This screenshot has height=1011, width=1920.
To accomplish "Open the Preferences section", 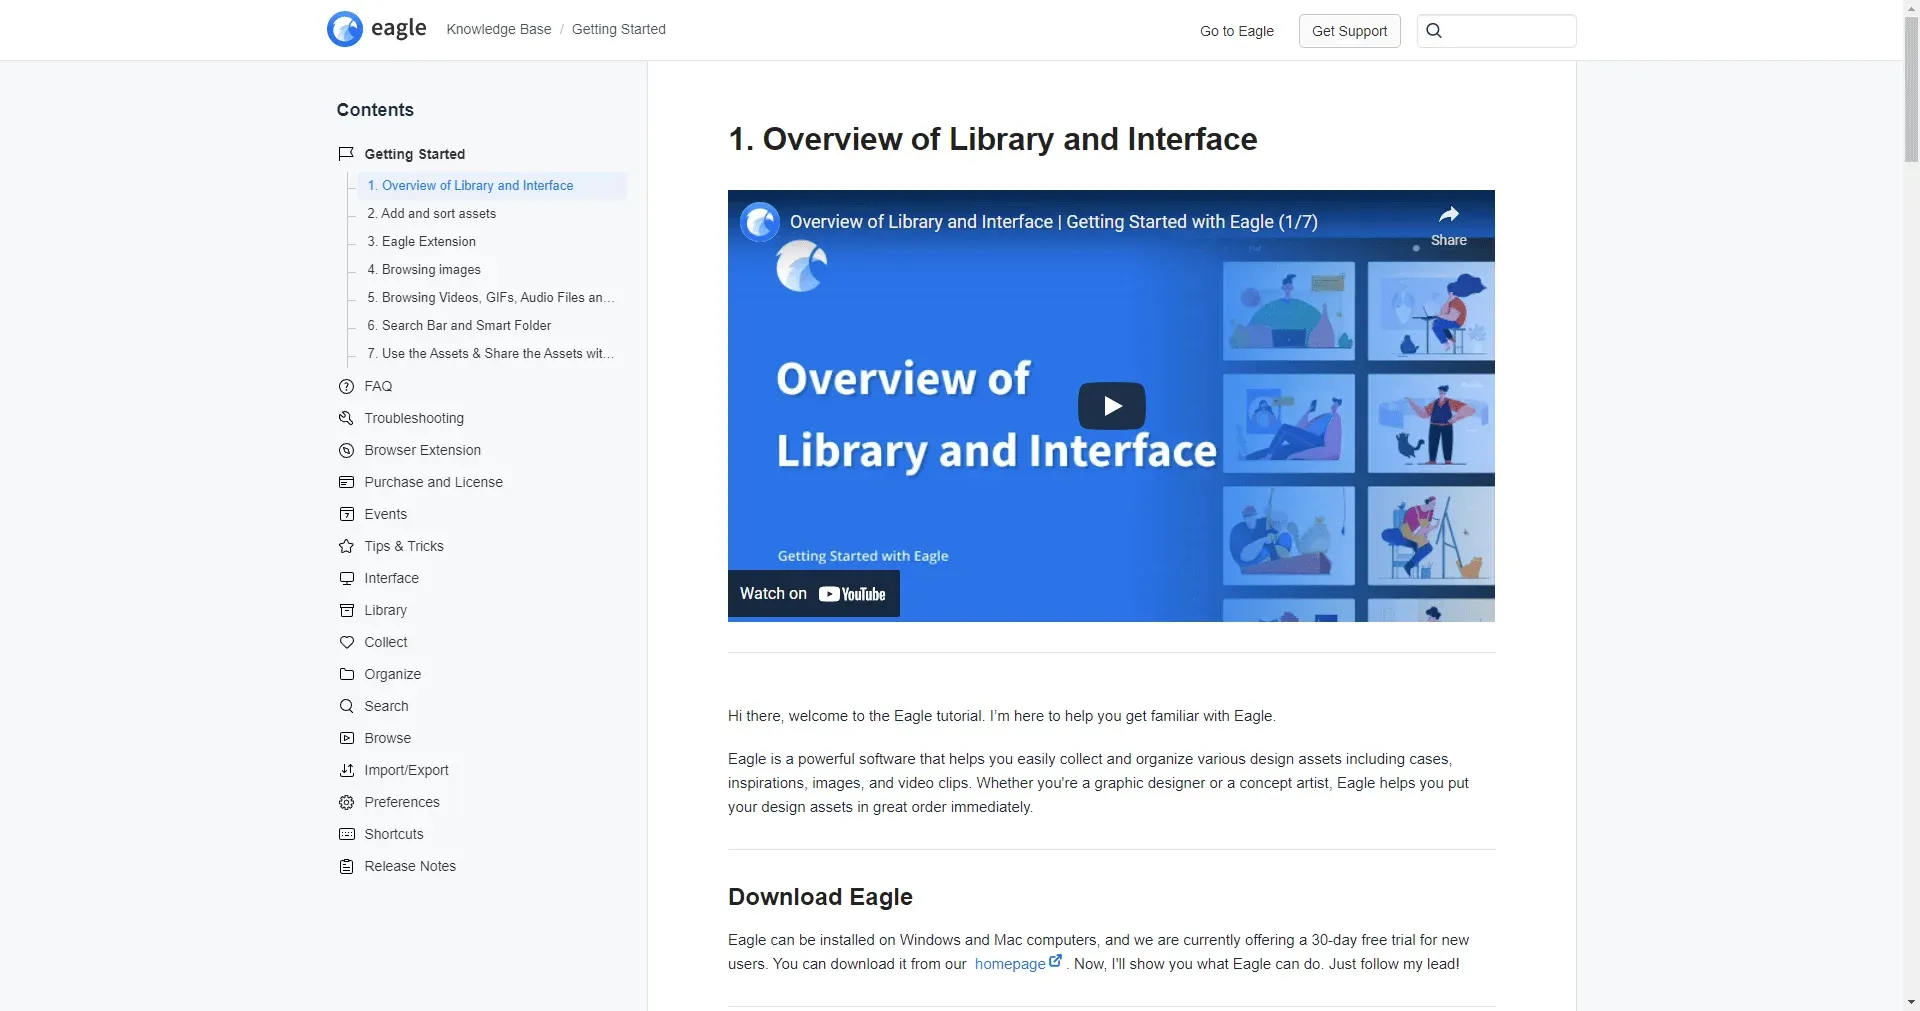I will pyautogui.click(x=402, y=802).
